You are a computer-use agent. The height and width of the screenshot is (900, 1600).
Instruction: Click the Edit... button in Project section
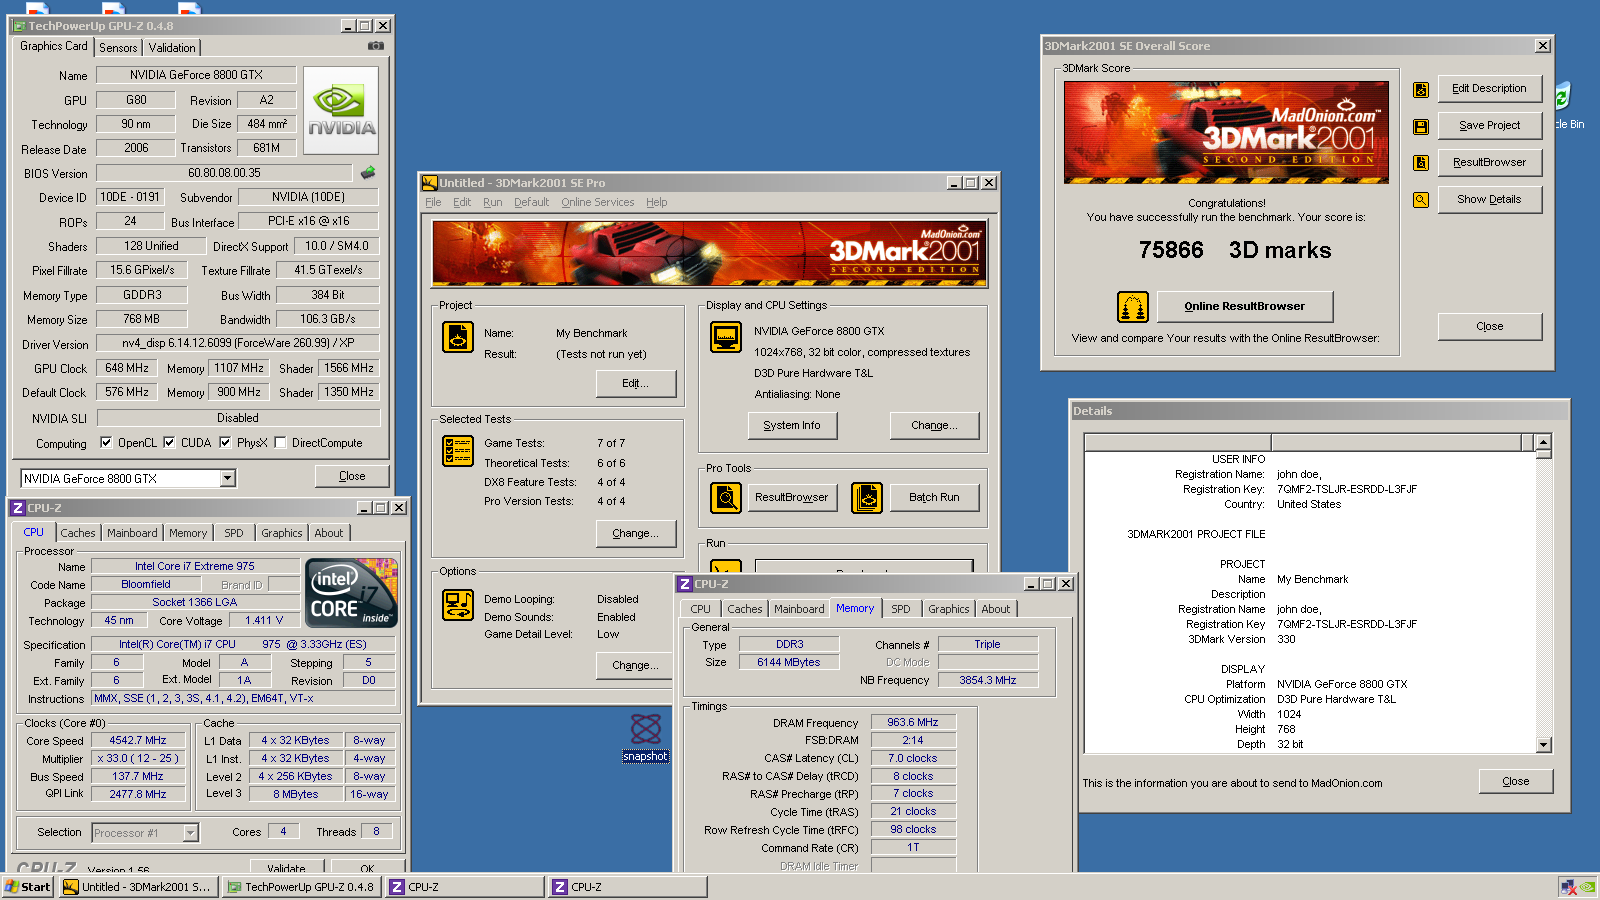click(x=636, y=383)
